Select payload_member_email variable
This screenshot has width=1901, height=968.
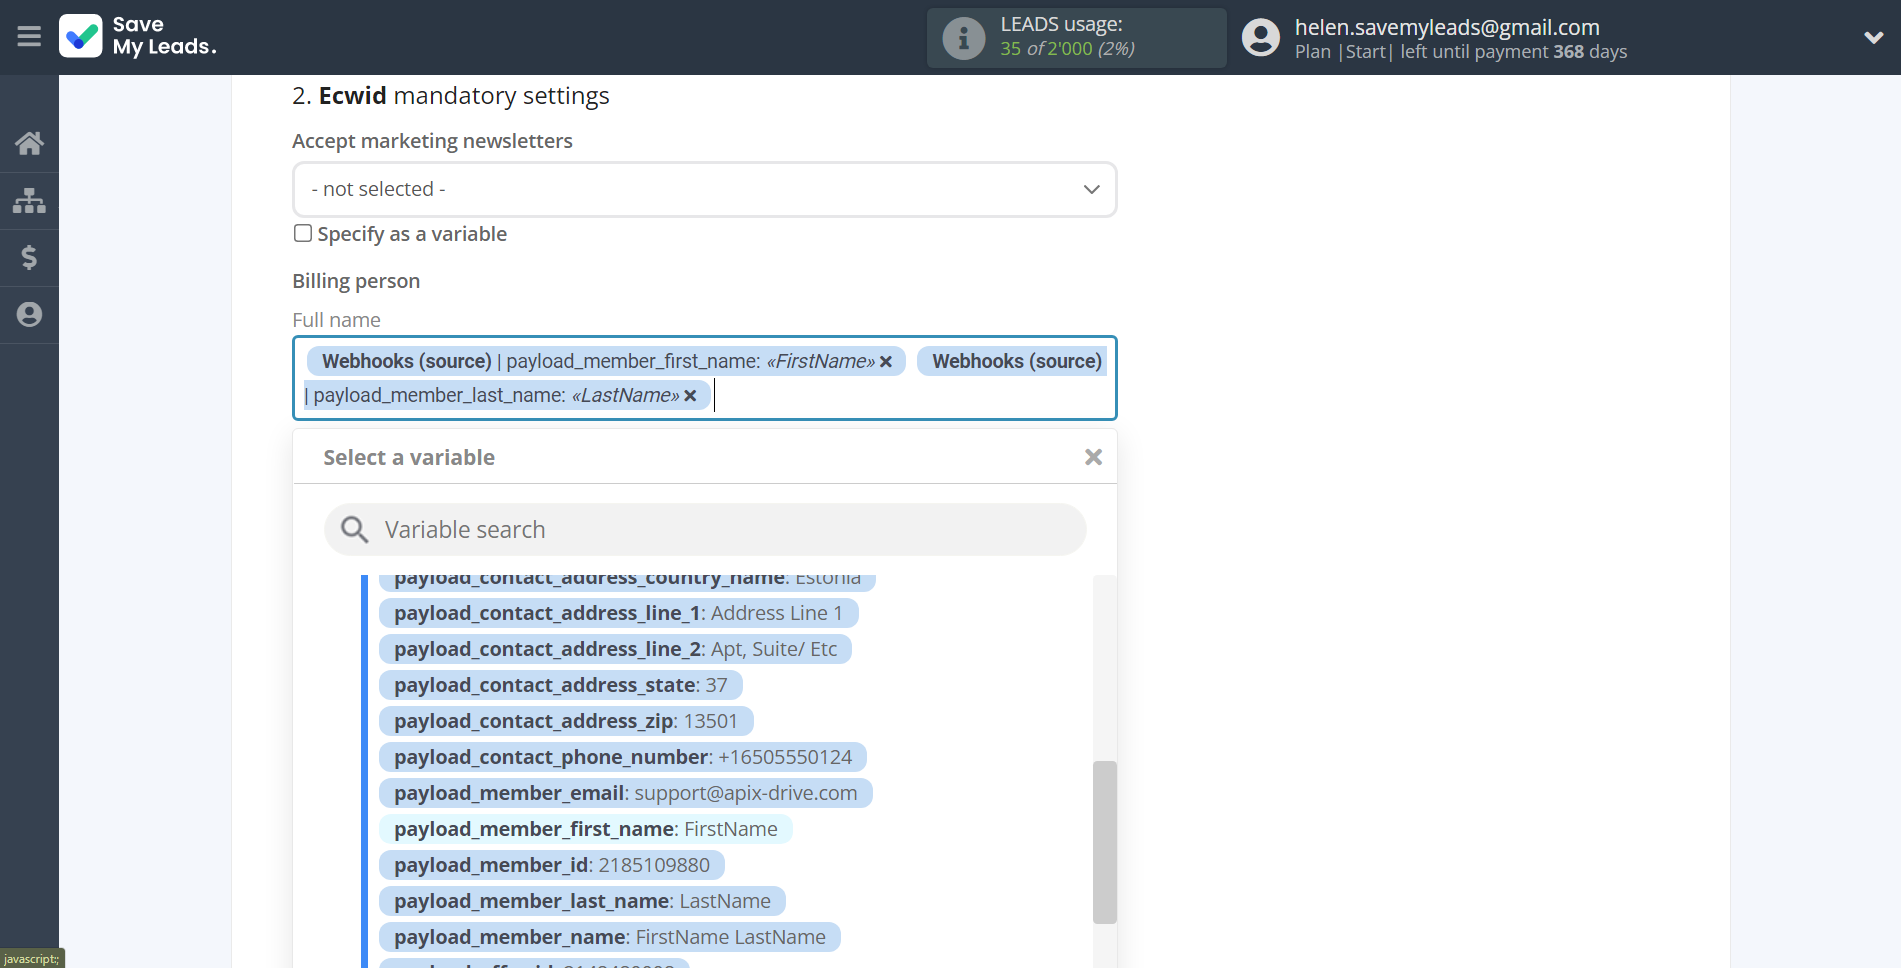(x=625, y=793)
